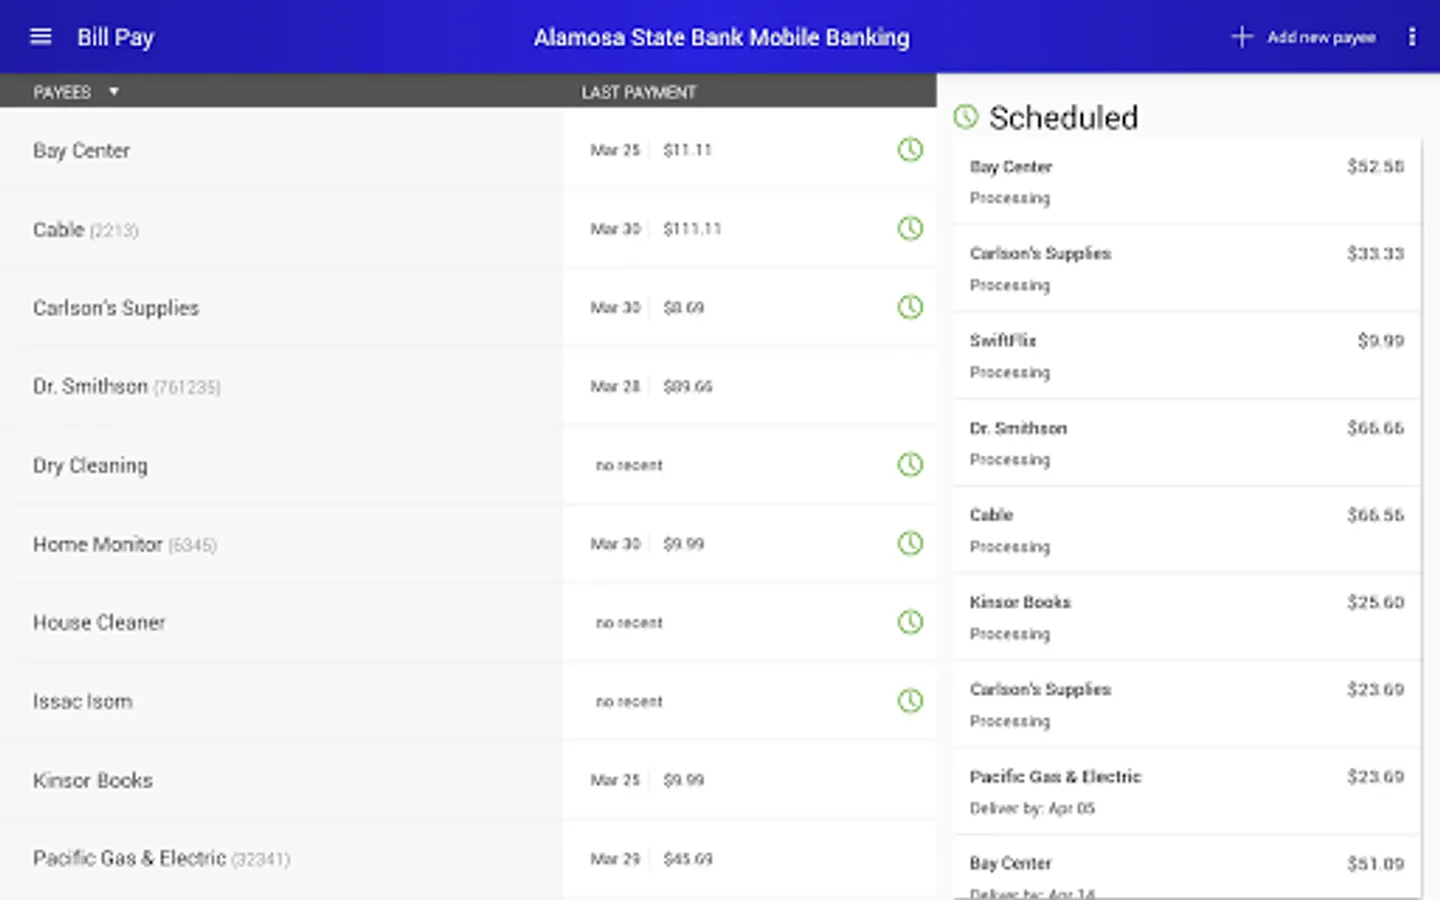Click the Add new payee label
Screen dimensions: 1440x900
1321,37
